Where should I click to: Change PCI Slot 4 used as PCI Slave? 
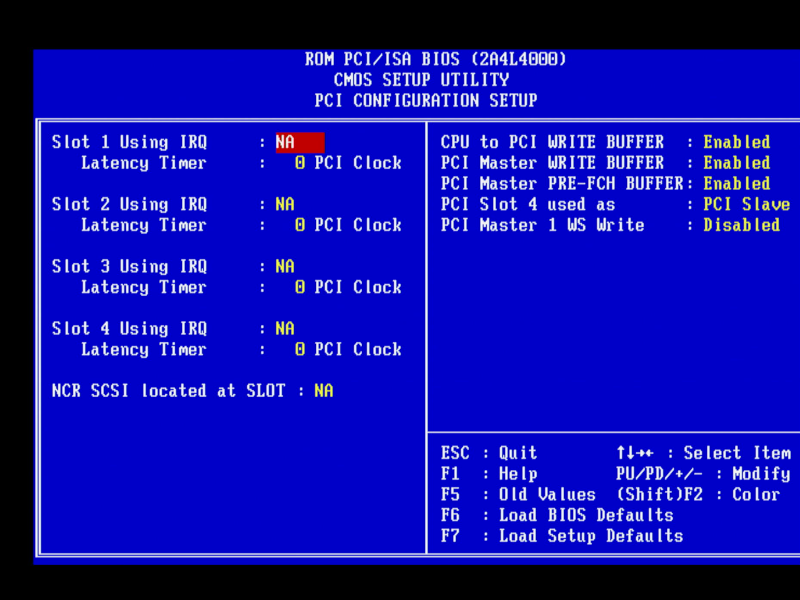(x=746, y=204)
